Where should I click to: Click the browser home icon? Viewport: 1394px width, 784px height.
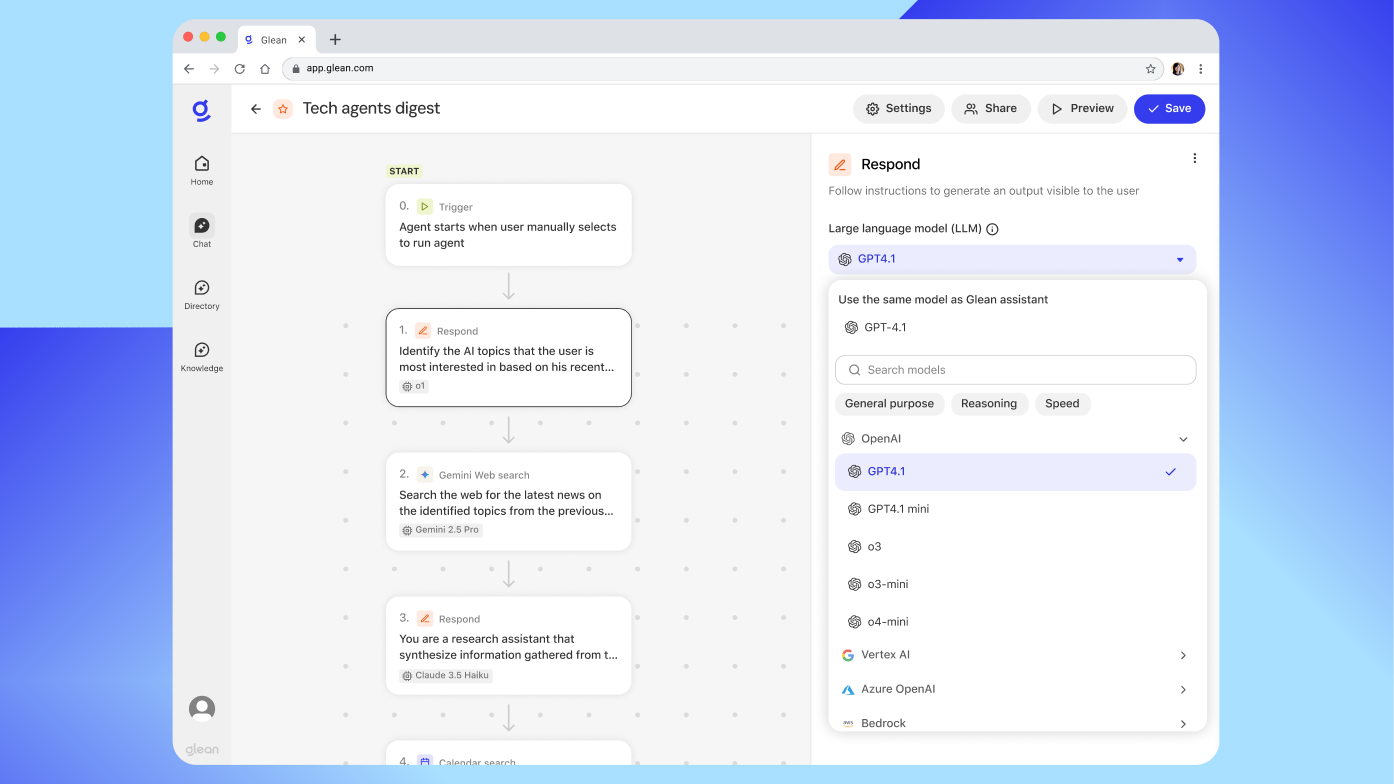pyautogui.click(x=265, y=69)
